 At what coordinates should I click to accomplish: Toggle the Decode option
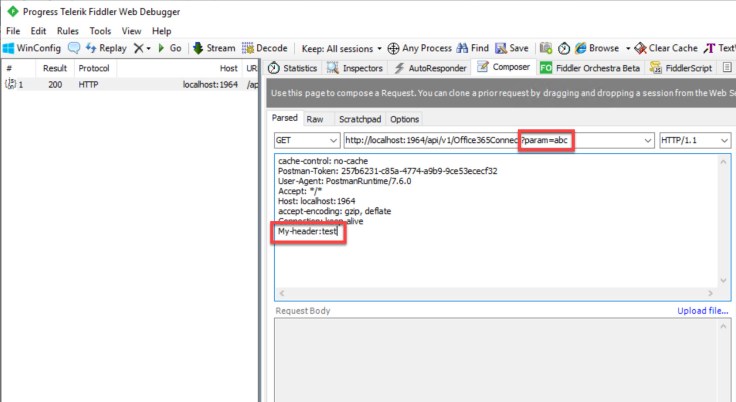(x=264, y=48)
